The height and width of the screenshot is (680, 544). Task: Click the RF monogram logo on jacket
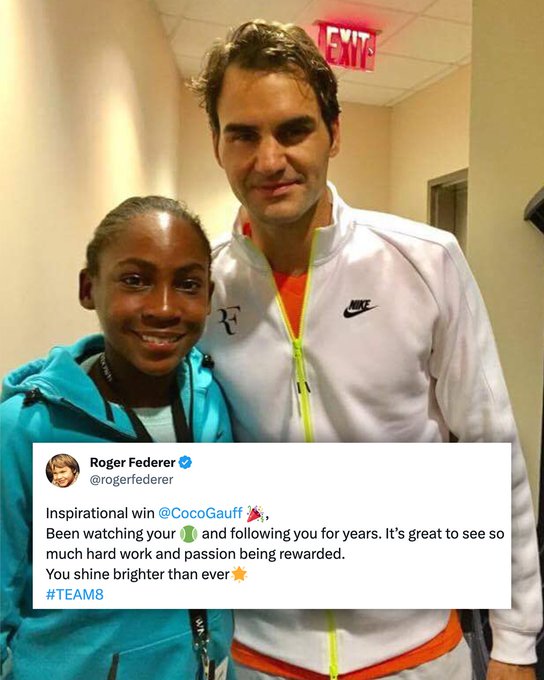229,320
